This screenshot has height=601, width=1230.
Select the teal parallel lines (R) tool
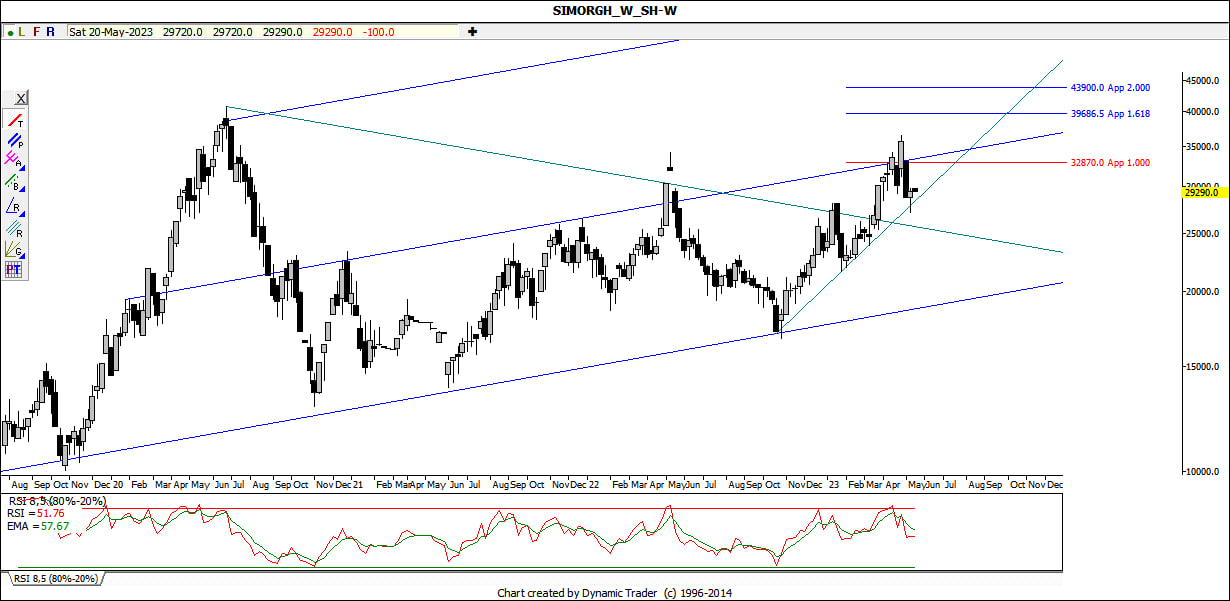point(15,227)
